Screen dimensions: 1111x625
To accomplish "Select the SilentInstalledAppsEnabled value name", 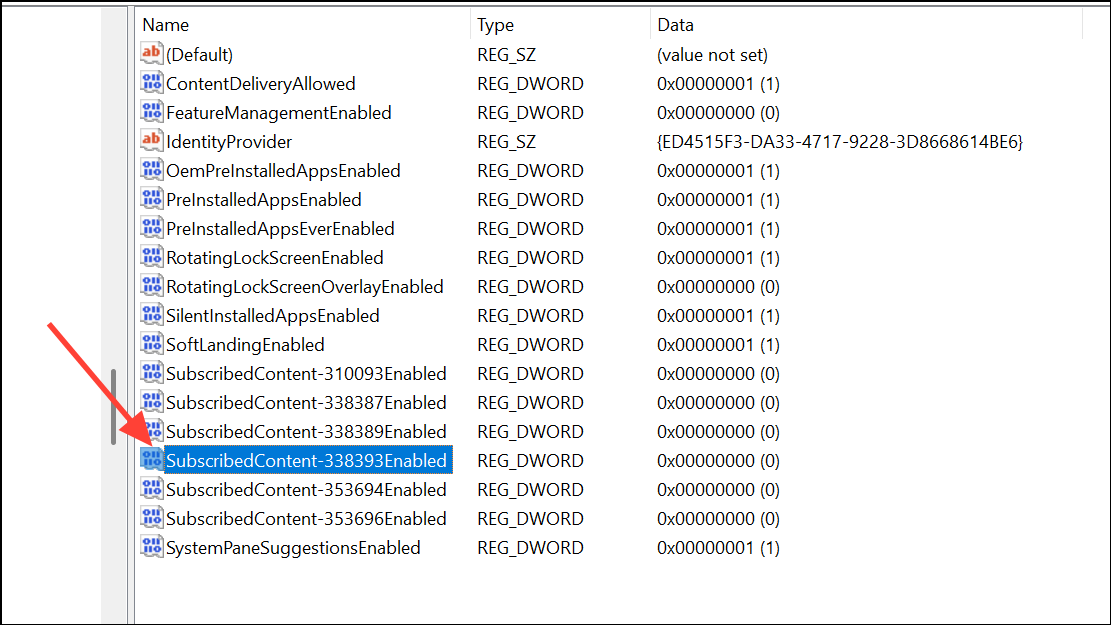I will tap(273, 316).
